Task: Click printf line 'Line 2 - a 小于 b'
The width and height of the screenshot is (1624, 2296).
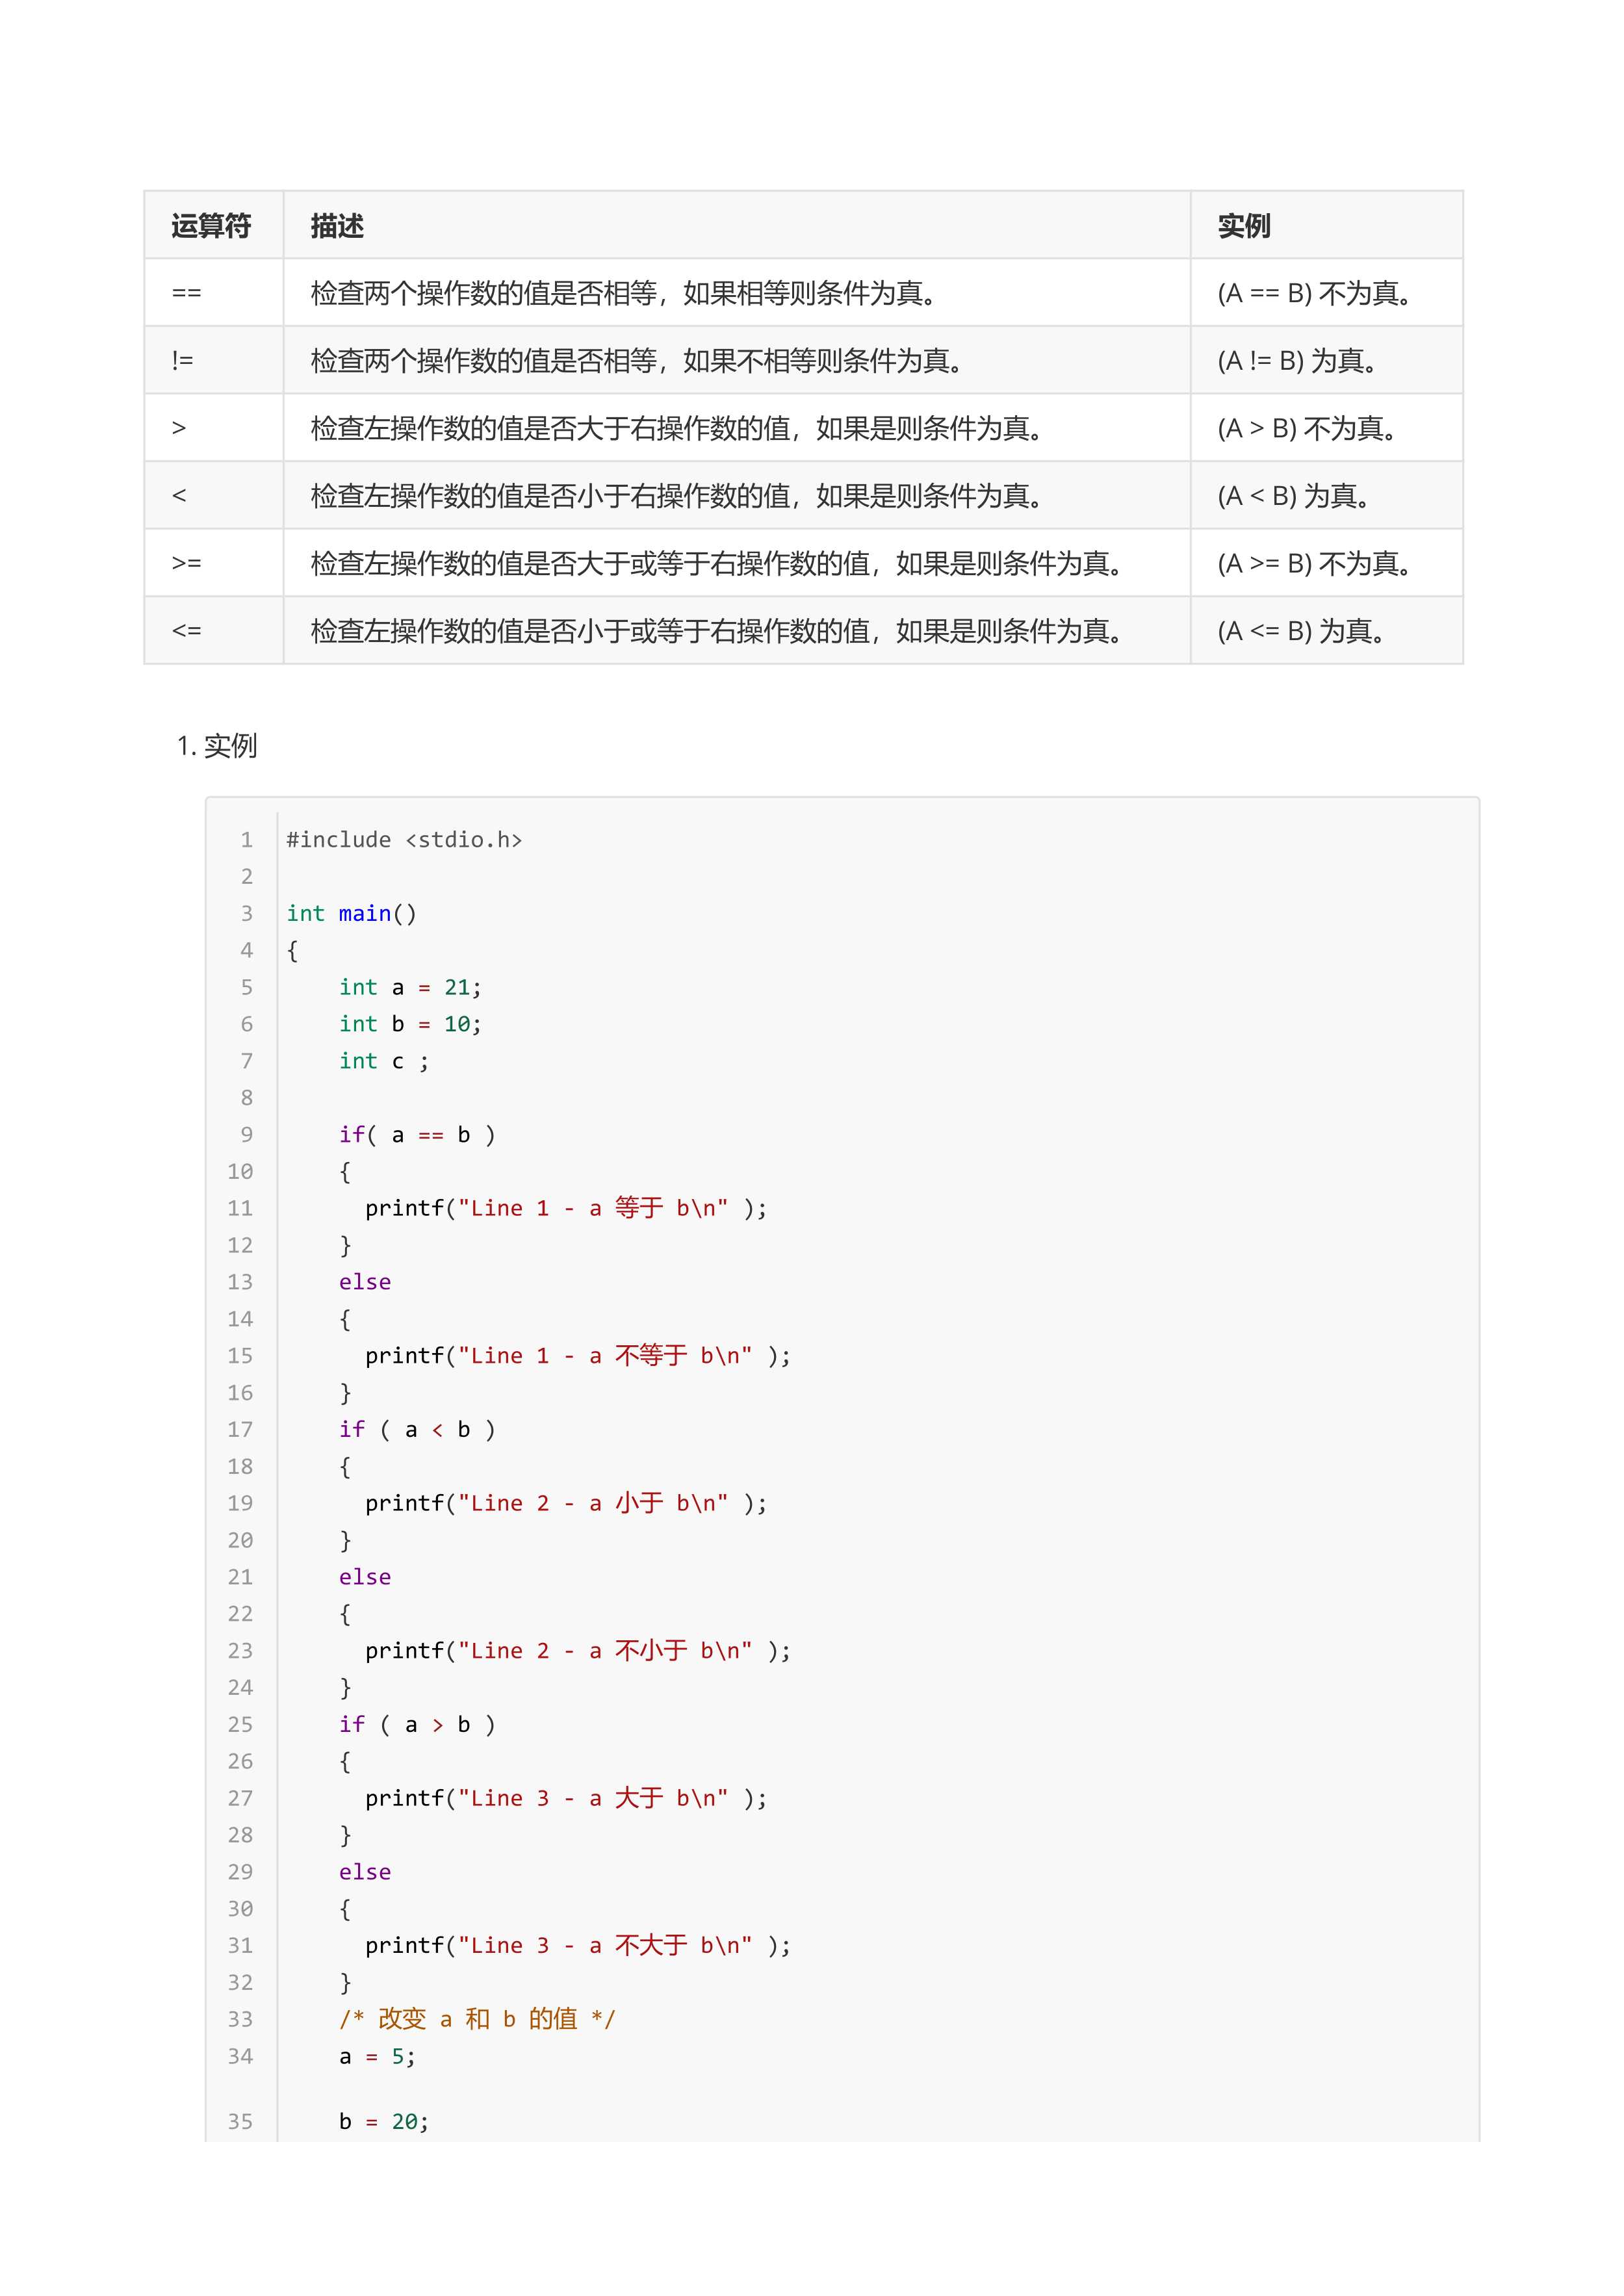Action: [x=566, y=1503]
